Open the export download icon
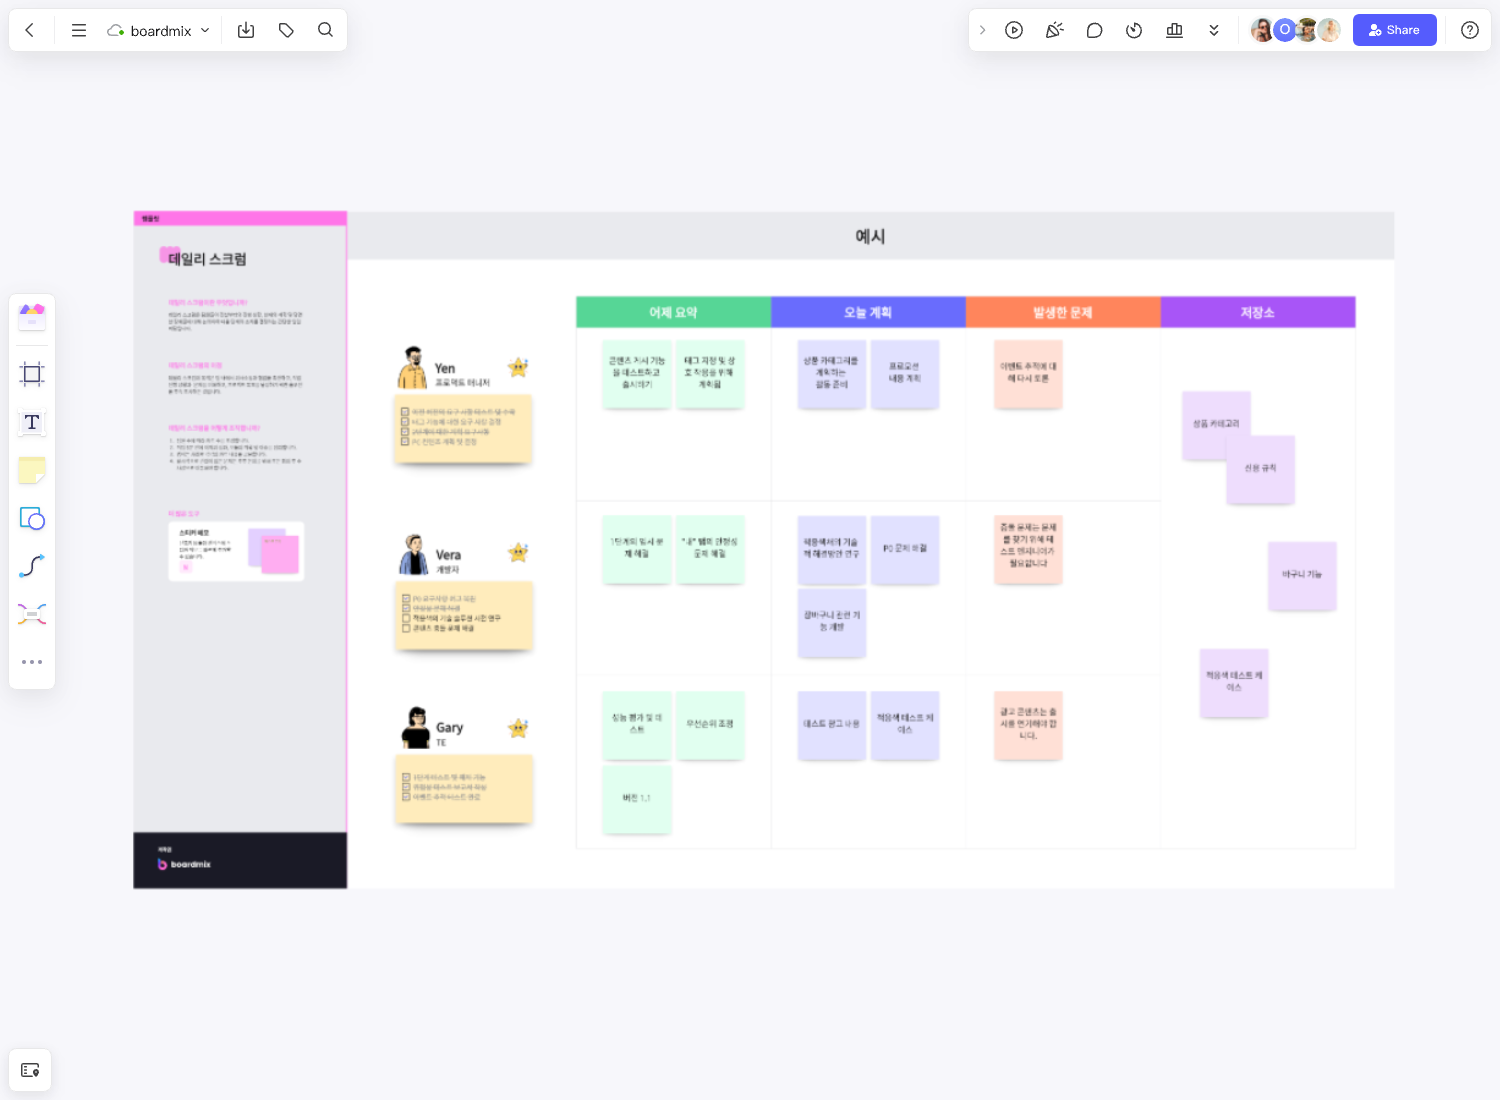 [246, 30]
